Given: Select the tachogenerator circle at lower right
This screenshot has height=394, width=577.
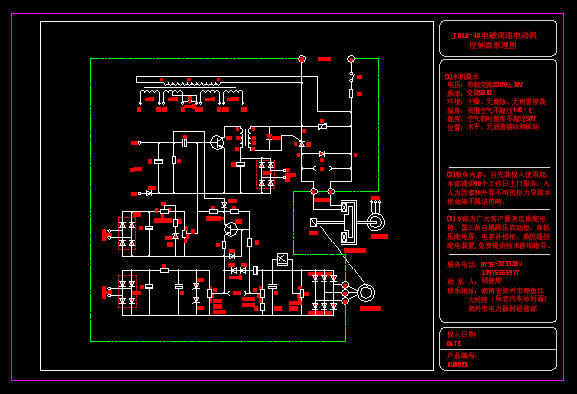Looking at the screenshot, I should tap(366, 293).
